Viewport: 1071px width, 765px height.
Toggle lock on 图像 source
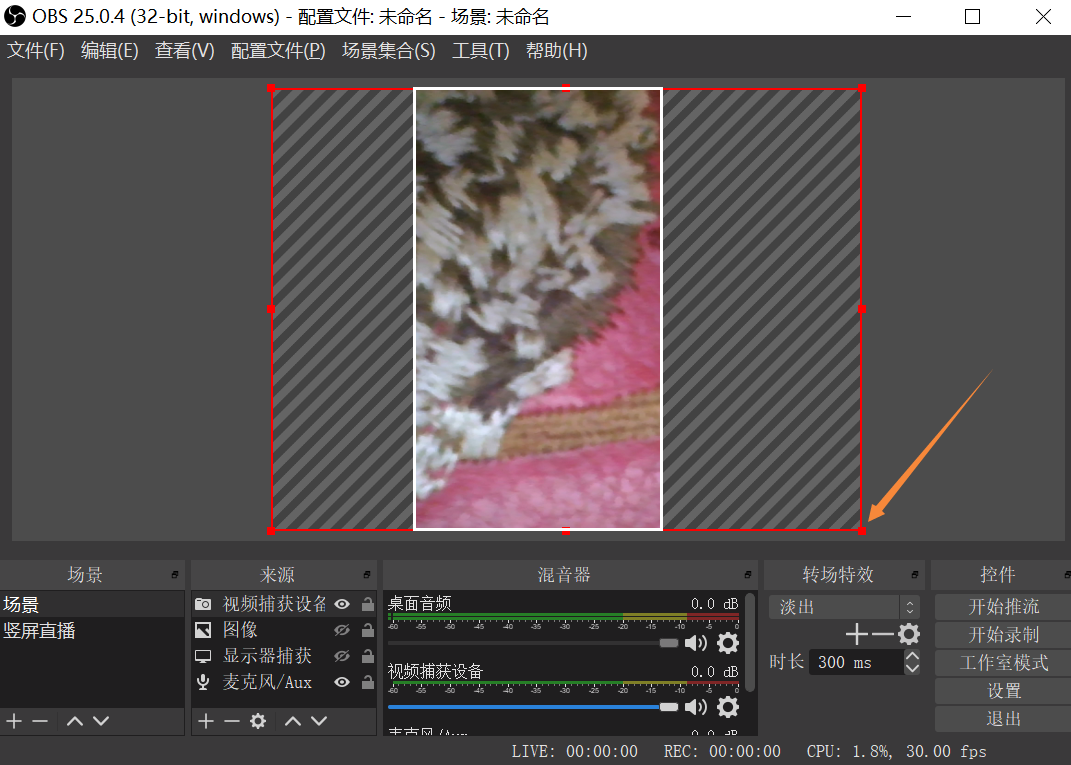coord(367,630)
